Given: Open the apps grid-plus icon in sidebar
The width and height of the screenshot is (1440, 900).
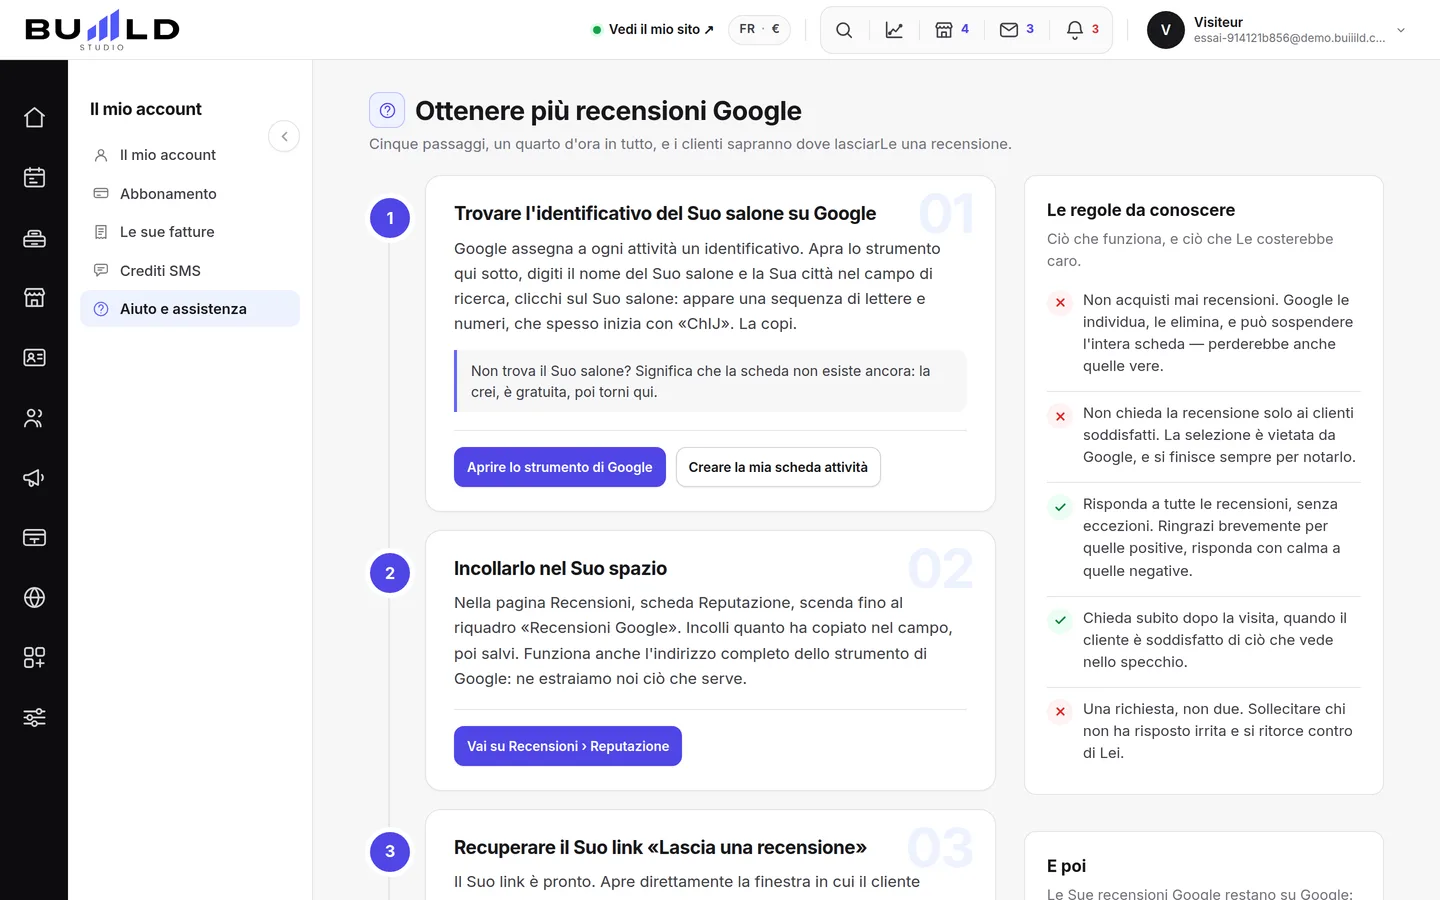Looking at the screenshot, I should [x=34, y=658].
